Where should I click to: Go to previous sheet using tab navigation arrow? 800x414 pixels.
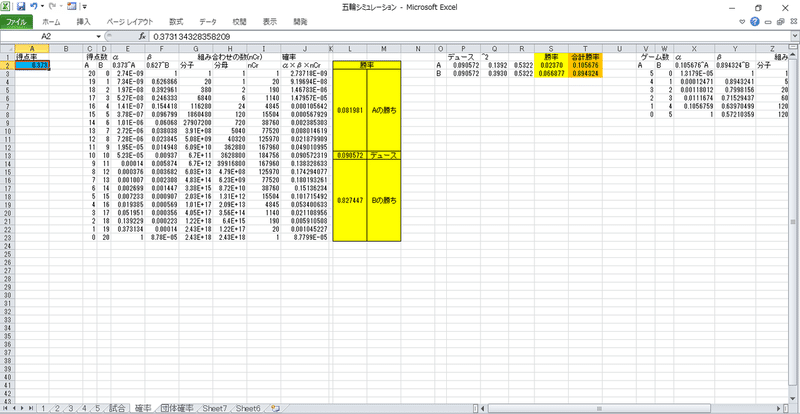[x=15, y=408]
